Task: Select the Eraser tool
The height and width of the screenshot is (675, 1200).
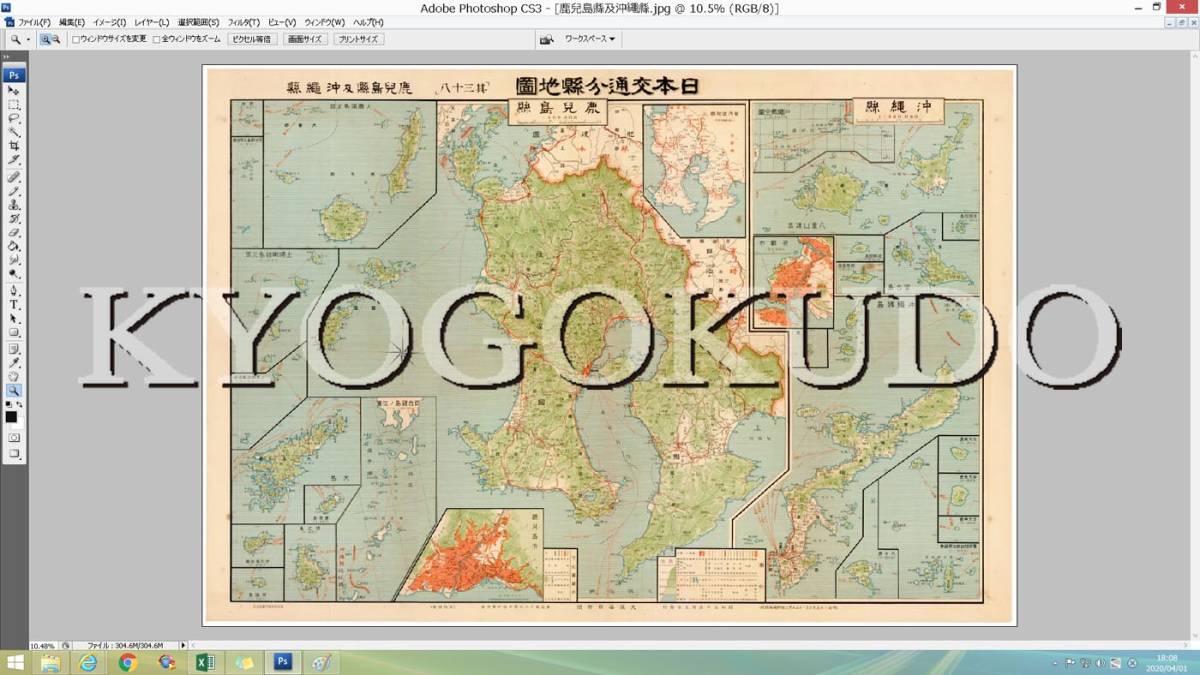Action: [14, 232]
